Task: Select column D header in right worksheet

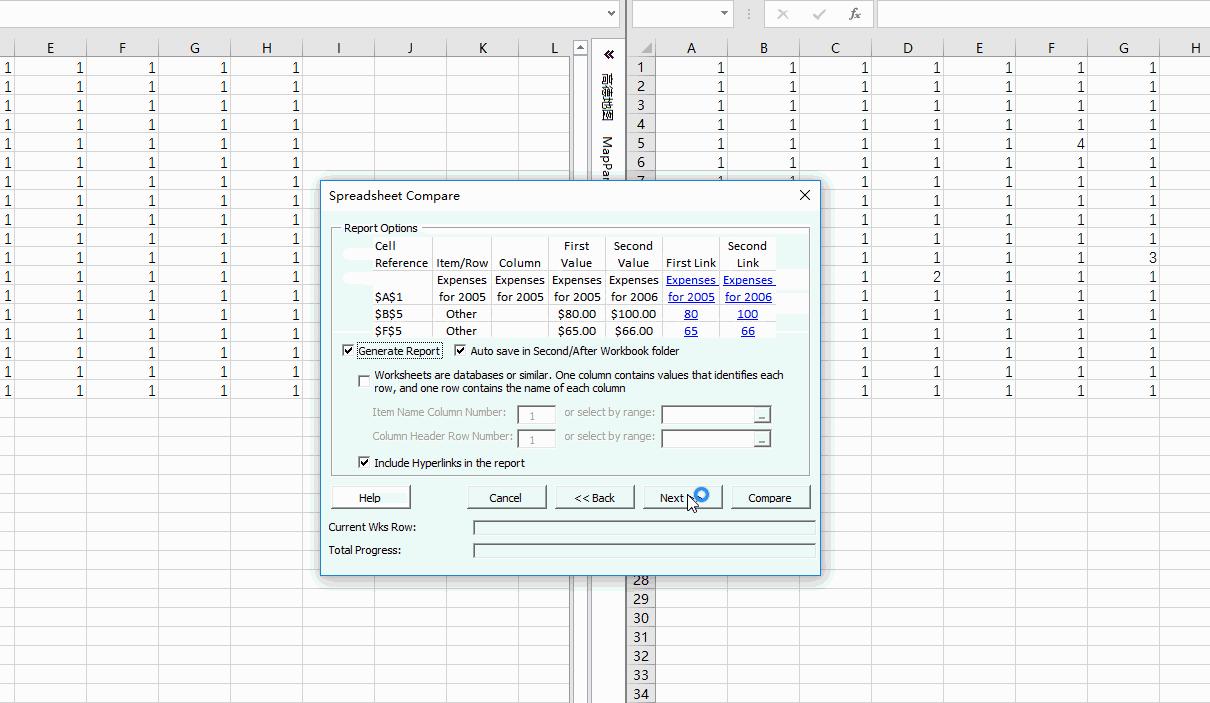Action: [x=907, y=48]
